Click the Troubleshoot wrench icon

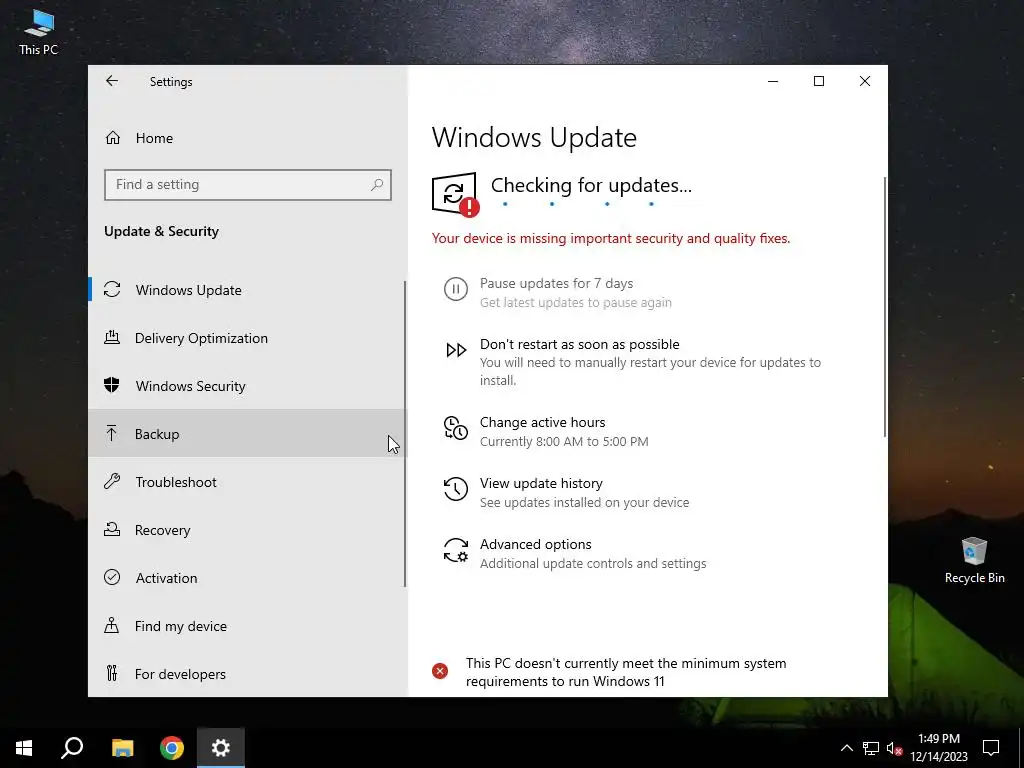(x=112, y=481)
